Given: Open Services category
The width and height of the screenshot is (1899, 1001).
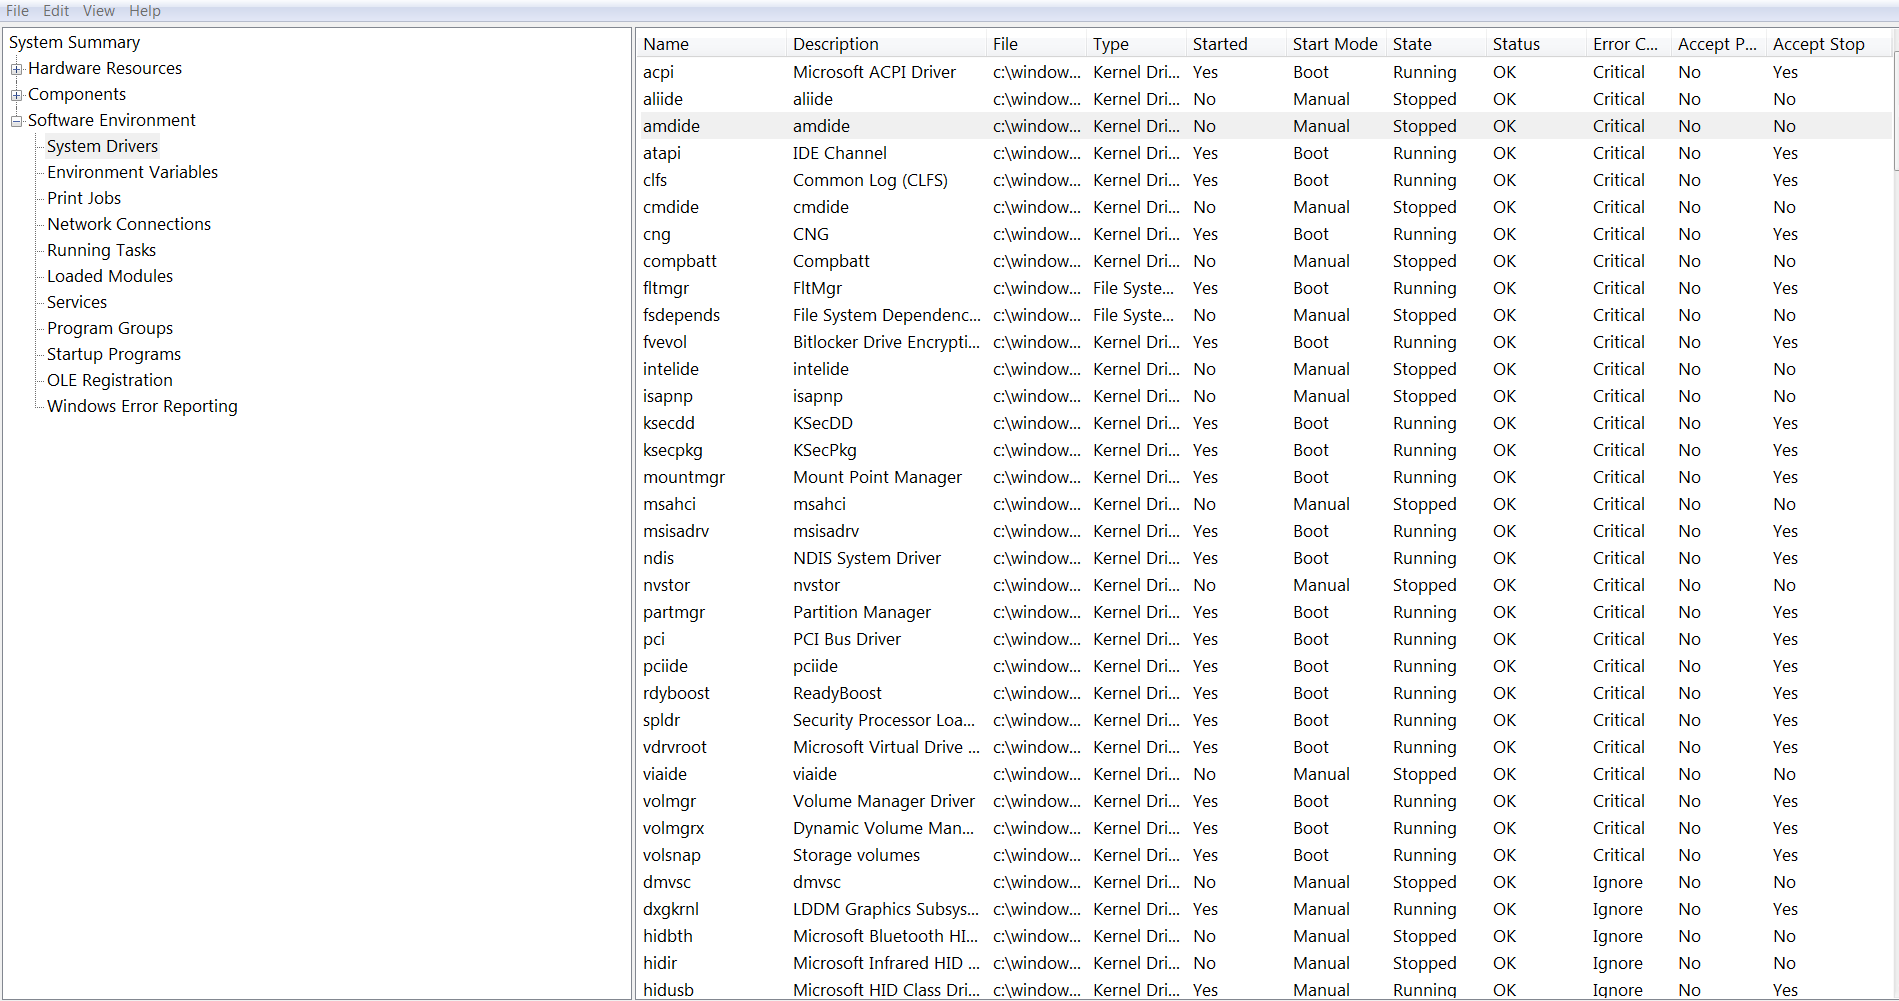Looking at the screenshot, I should click(77, 302).
